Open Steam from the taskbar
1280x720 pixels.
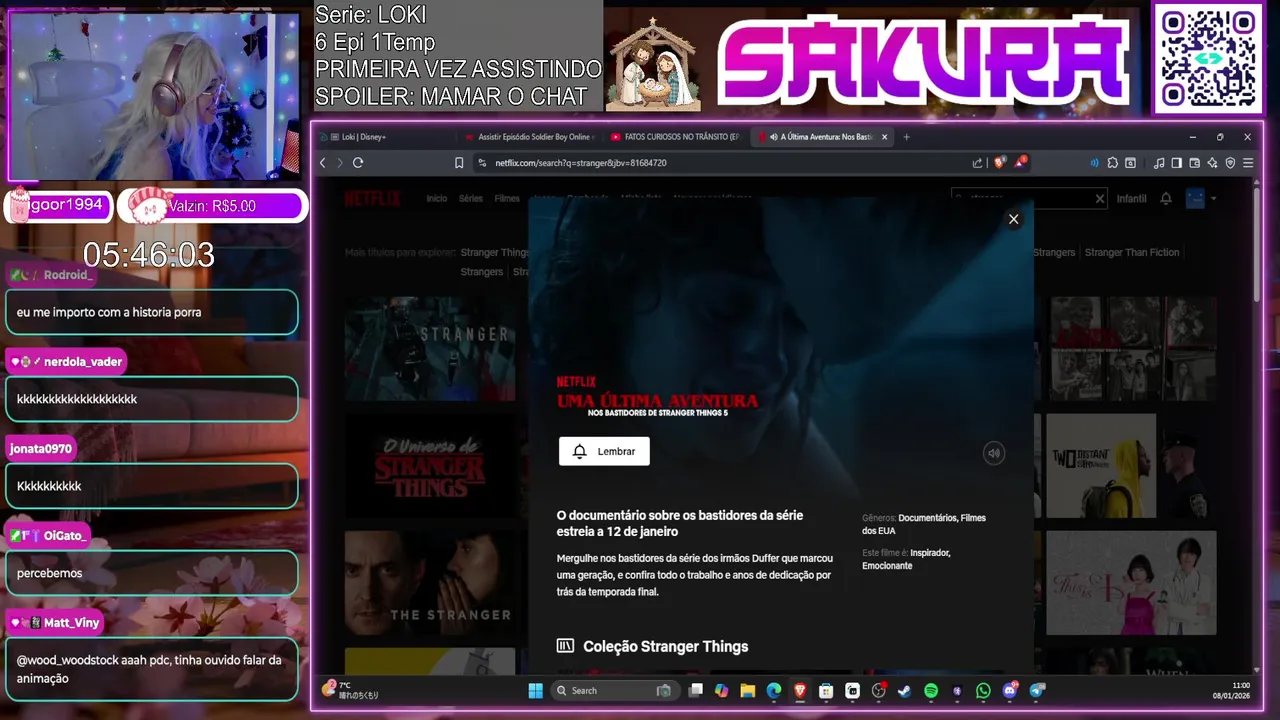(x=904, y=690)
